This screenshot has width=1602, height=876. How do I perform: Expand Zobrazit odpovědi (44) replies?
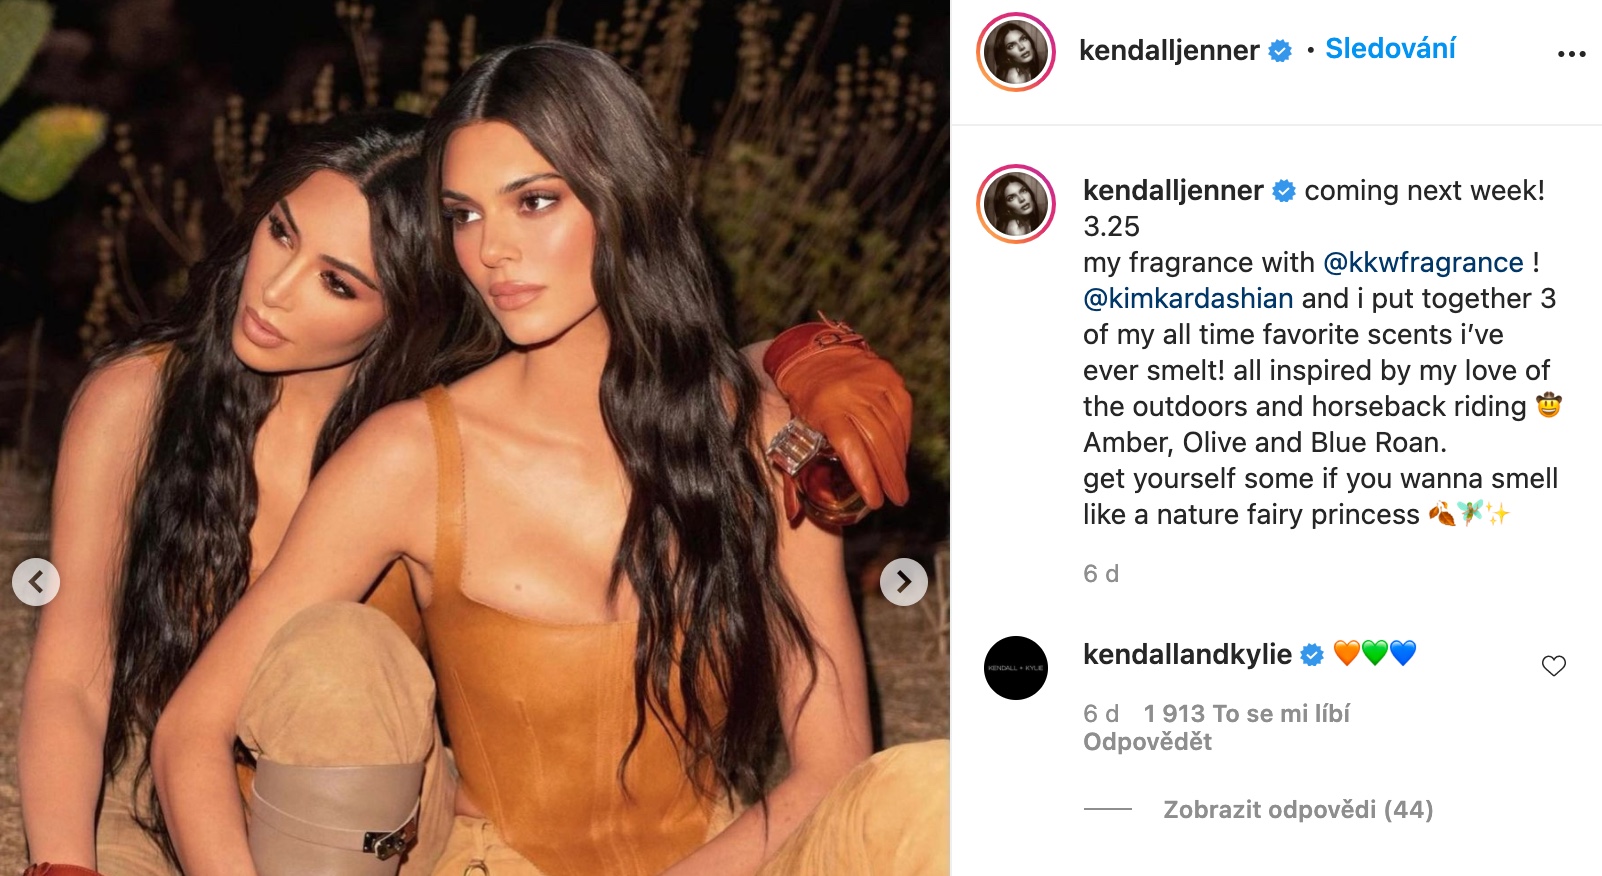1298,809
